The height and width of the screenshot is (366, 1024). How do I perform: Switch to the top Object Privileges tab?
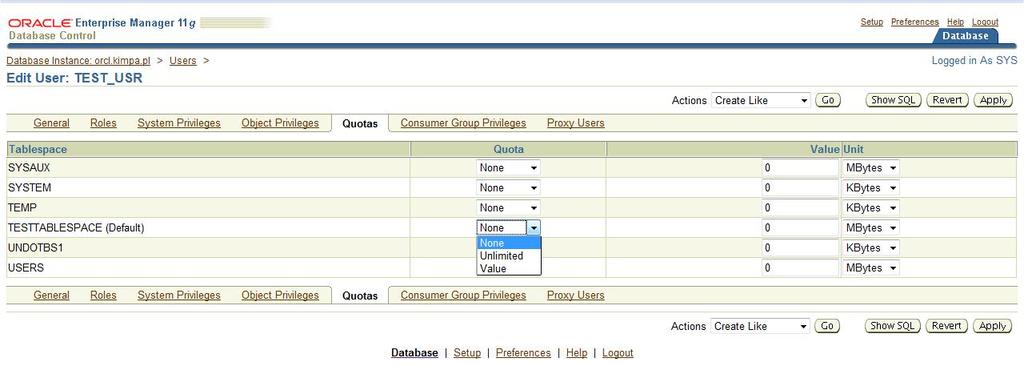[280, 123]
